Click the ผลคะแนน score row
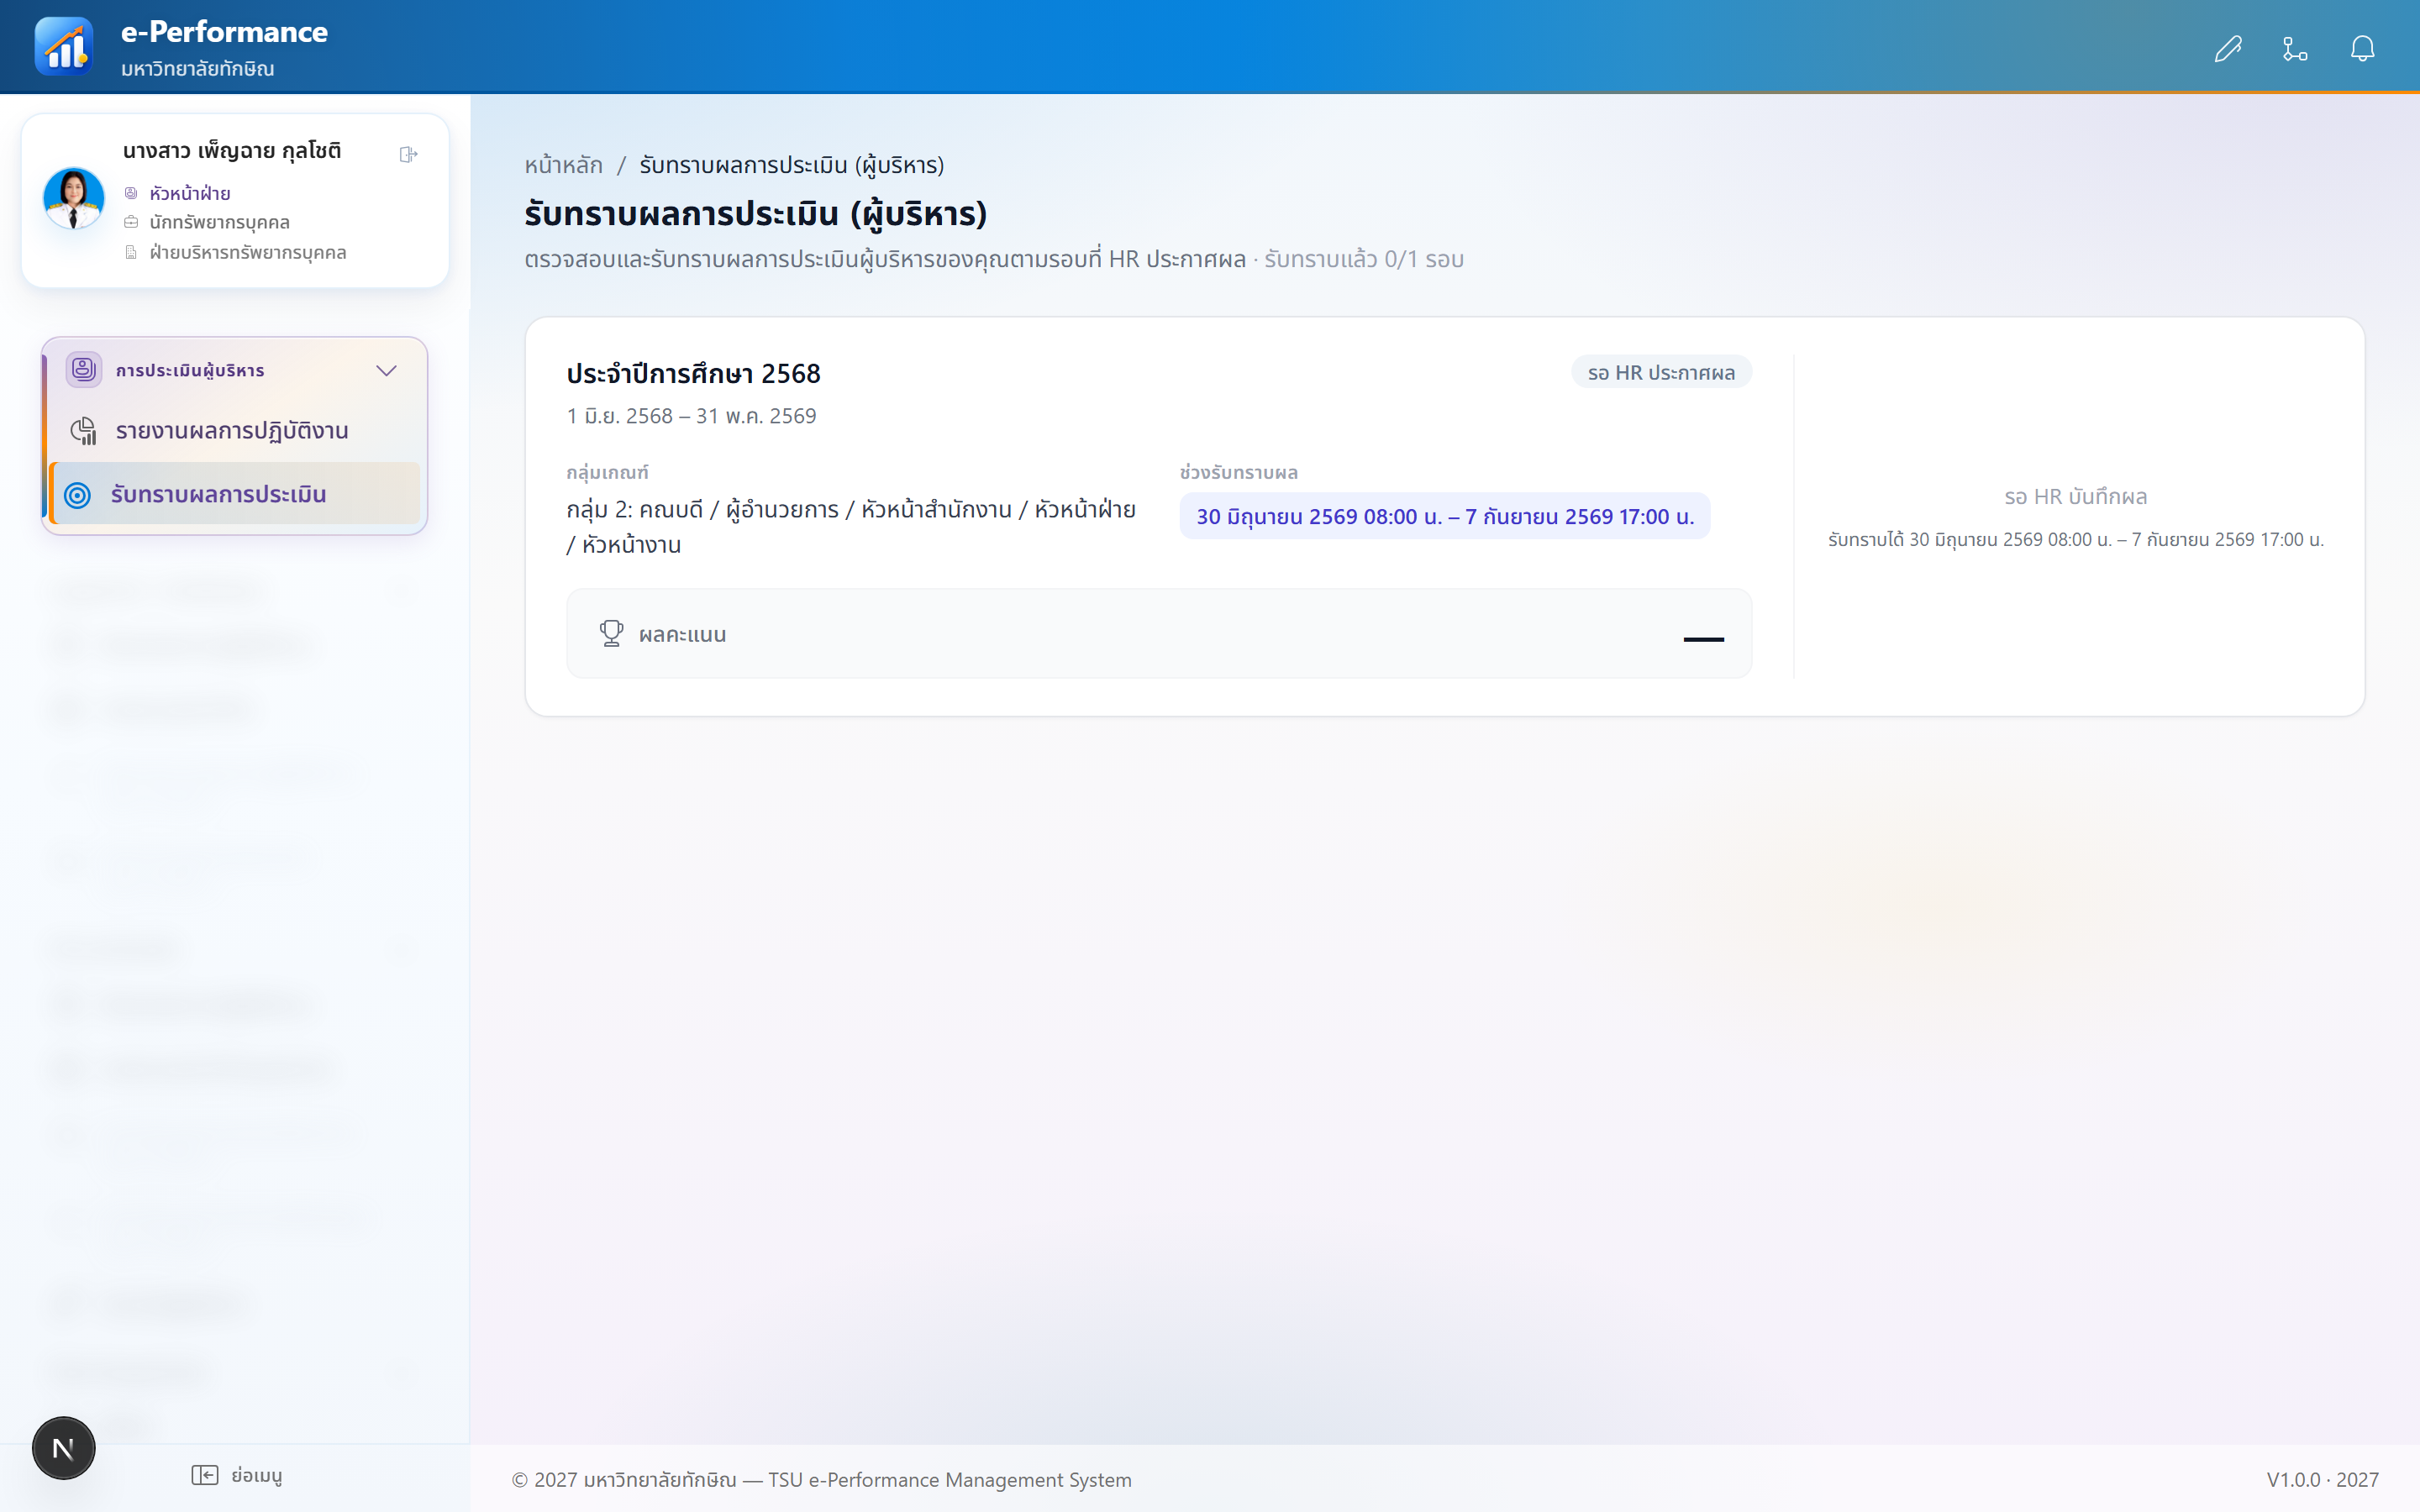This screenshot has height=1512, width=2420. (1159, 634)
